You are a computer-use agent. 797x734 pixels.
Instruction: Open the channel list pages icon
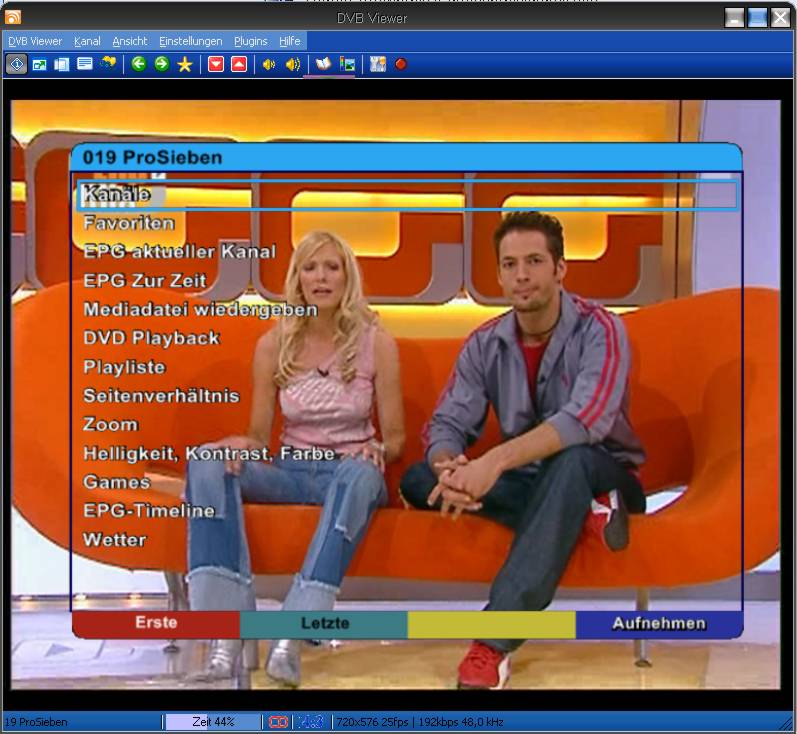click(62, 65)
